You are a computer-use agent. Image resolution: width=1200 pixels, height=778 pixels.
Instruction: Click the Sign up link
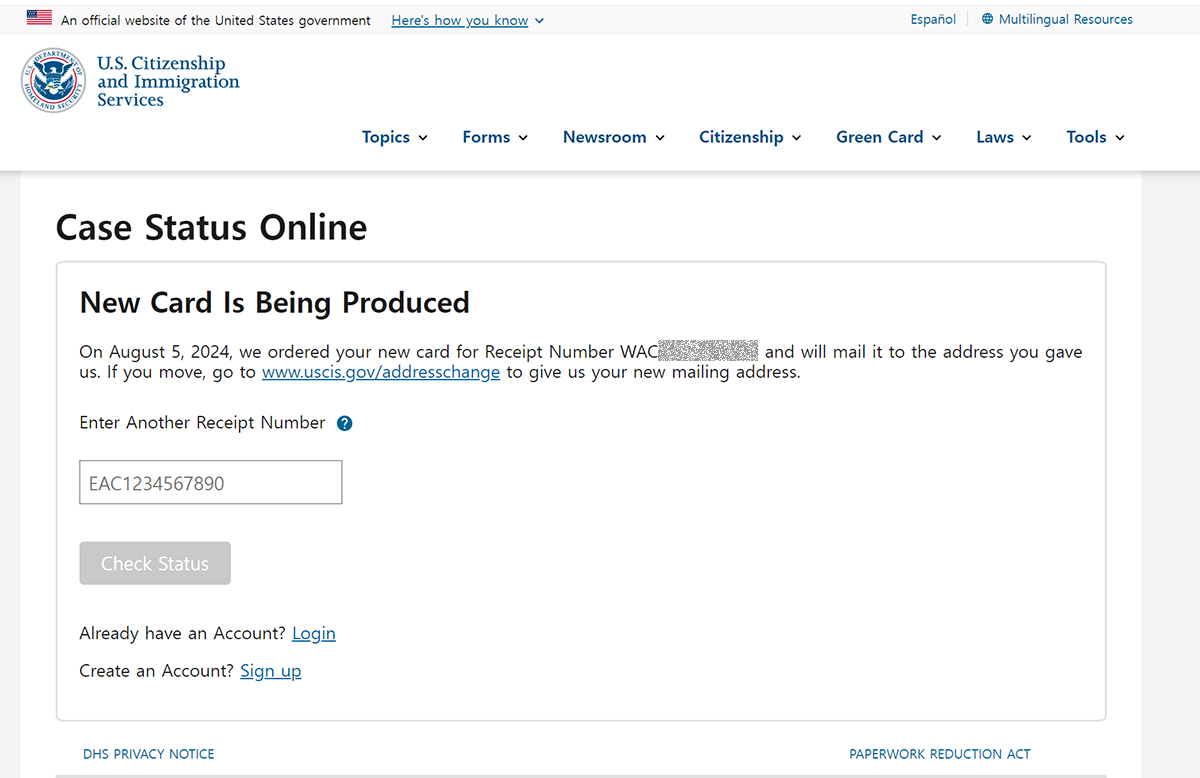(270, 671)
